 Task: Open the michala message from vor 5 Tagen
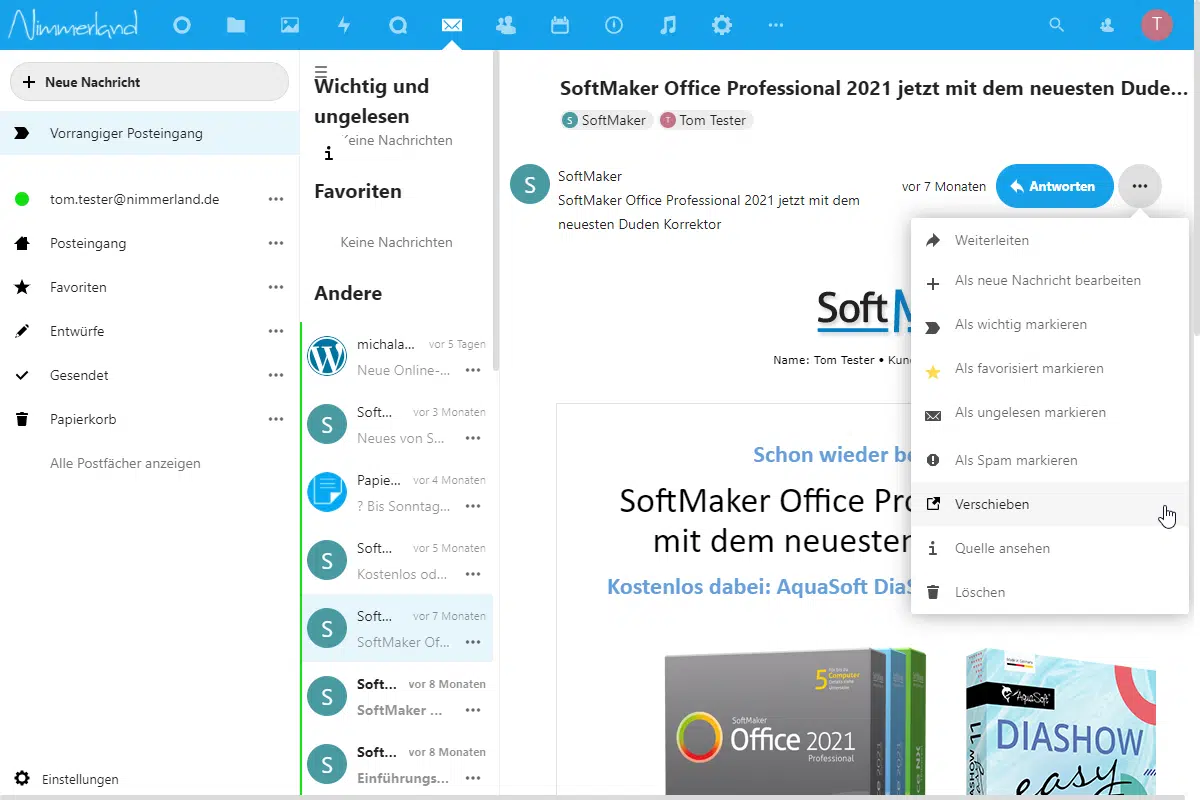coord(397,356)
